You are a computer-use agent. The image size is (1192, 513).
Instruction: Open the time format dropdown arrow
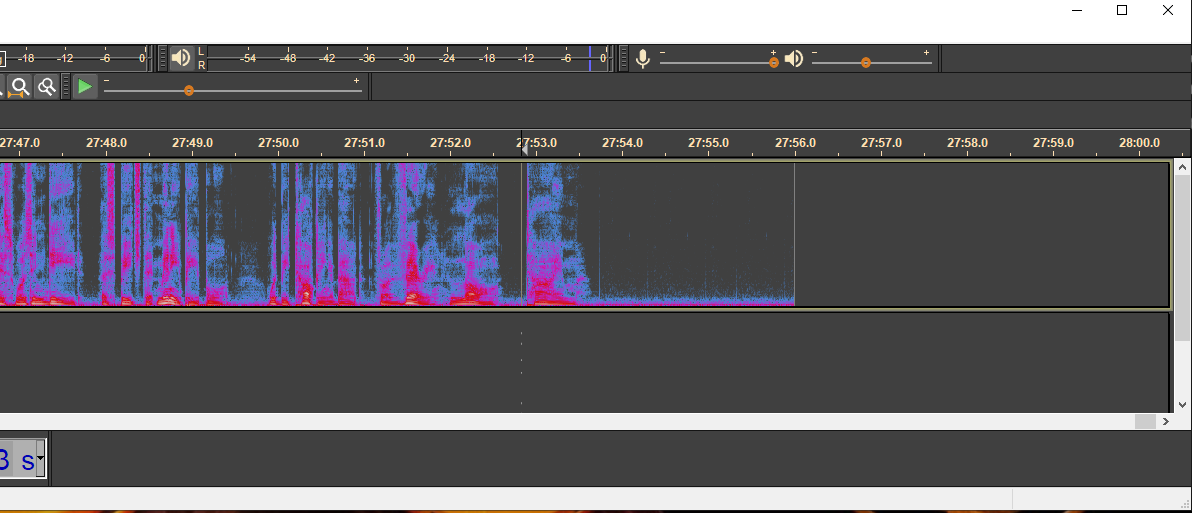tap(41, 458)
